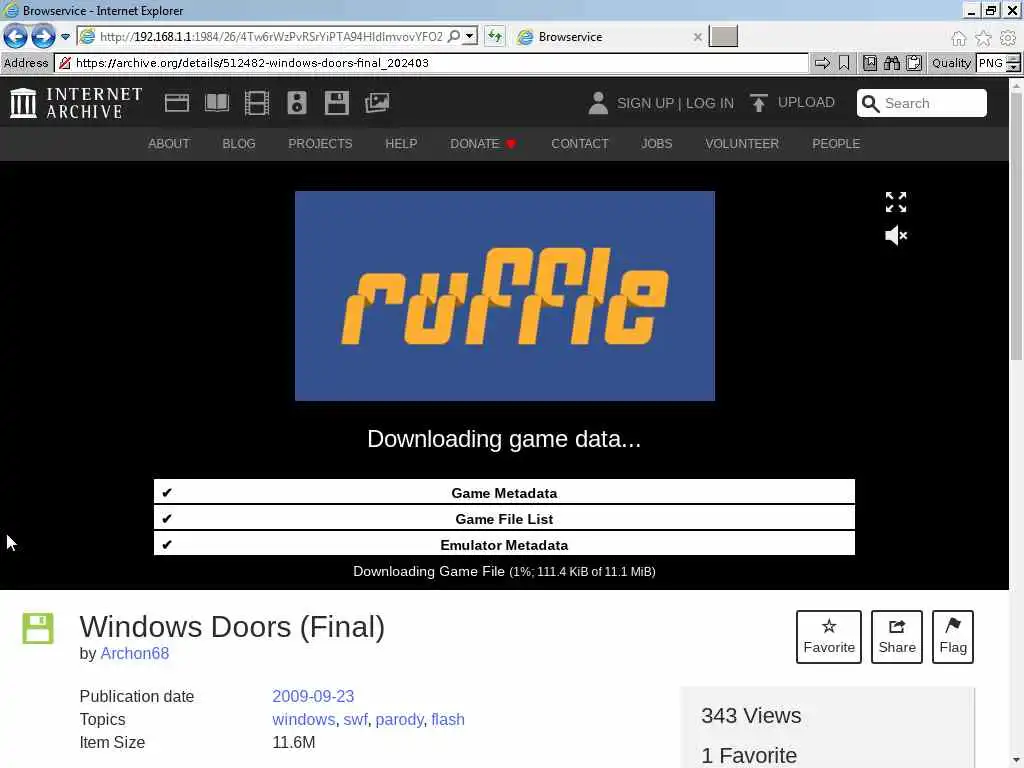Click the Ruffle splash image

click(x=505, y=296)
